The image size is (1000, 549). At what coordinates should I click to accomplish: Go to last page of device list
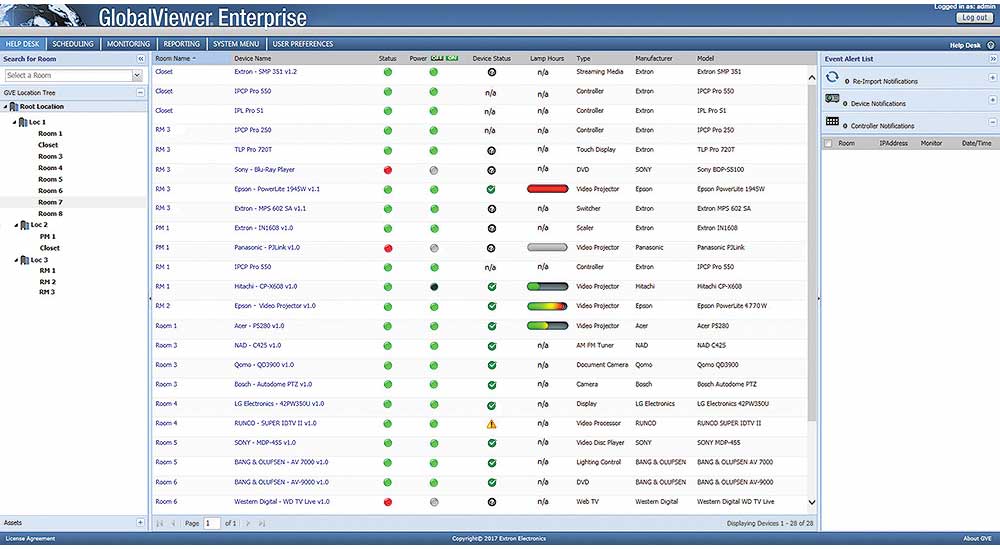tap(261, 523)
